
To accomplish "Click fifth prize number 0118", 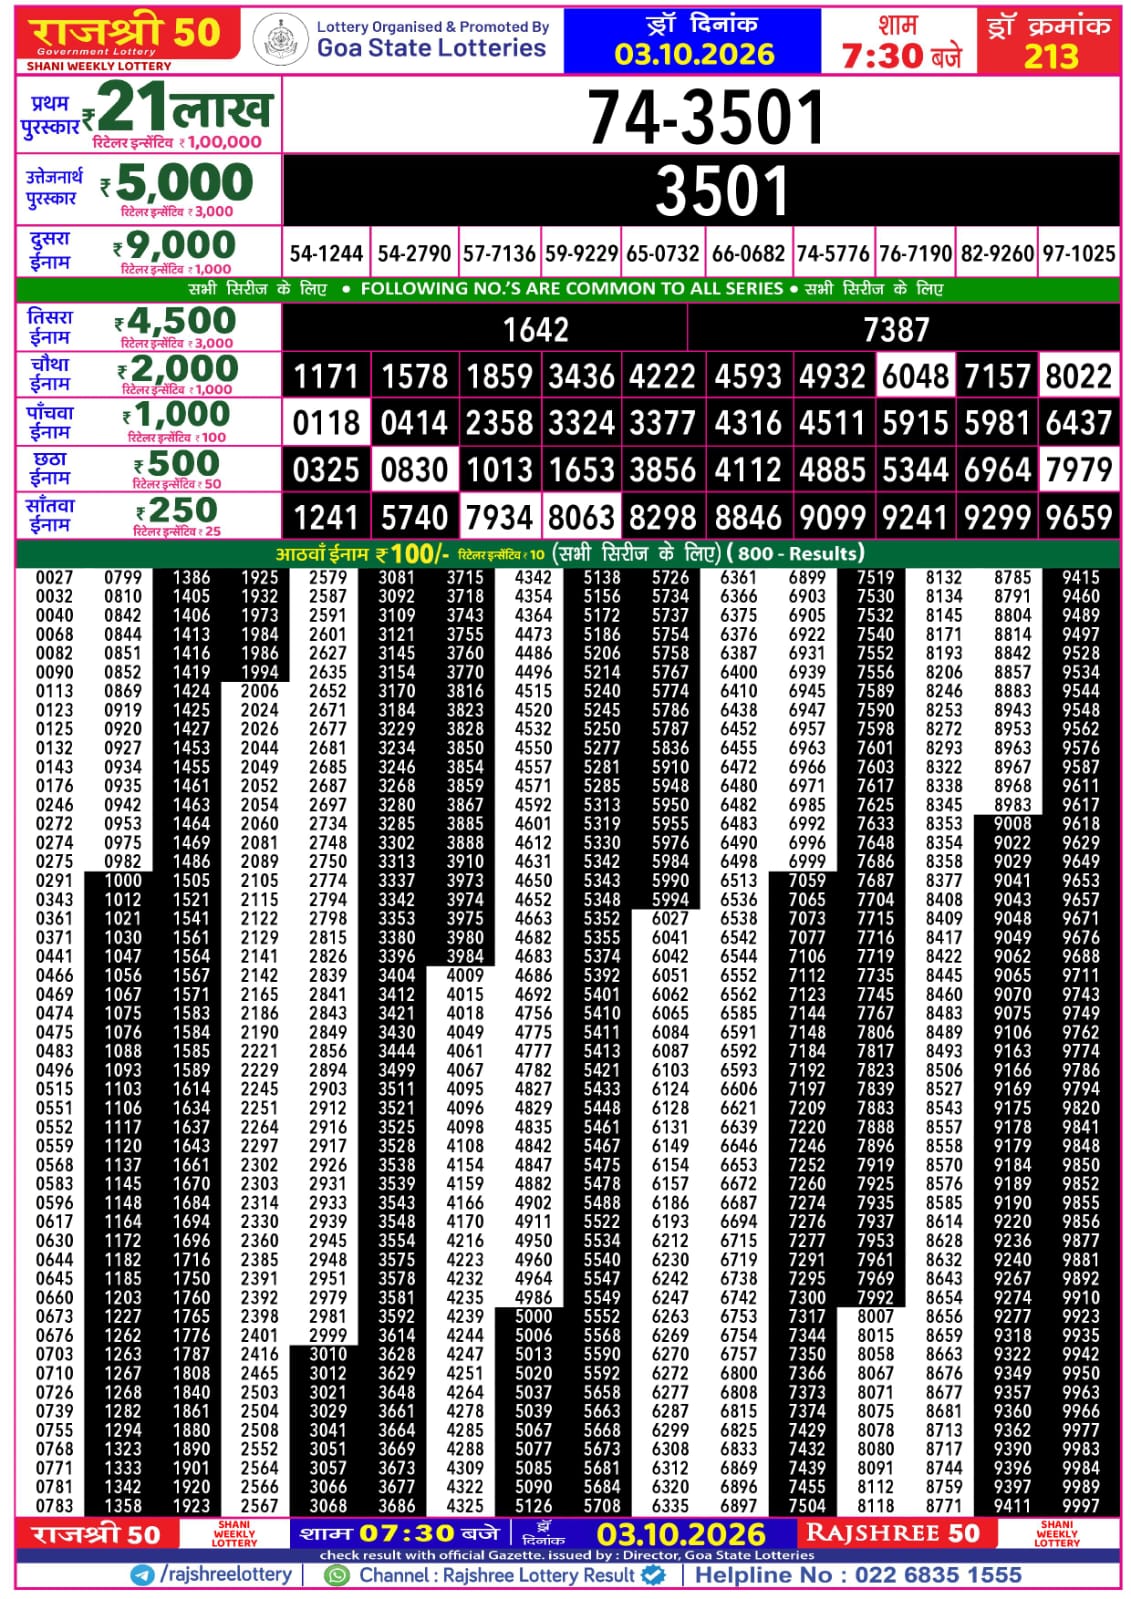I will [x=327, y=423].
